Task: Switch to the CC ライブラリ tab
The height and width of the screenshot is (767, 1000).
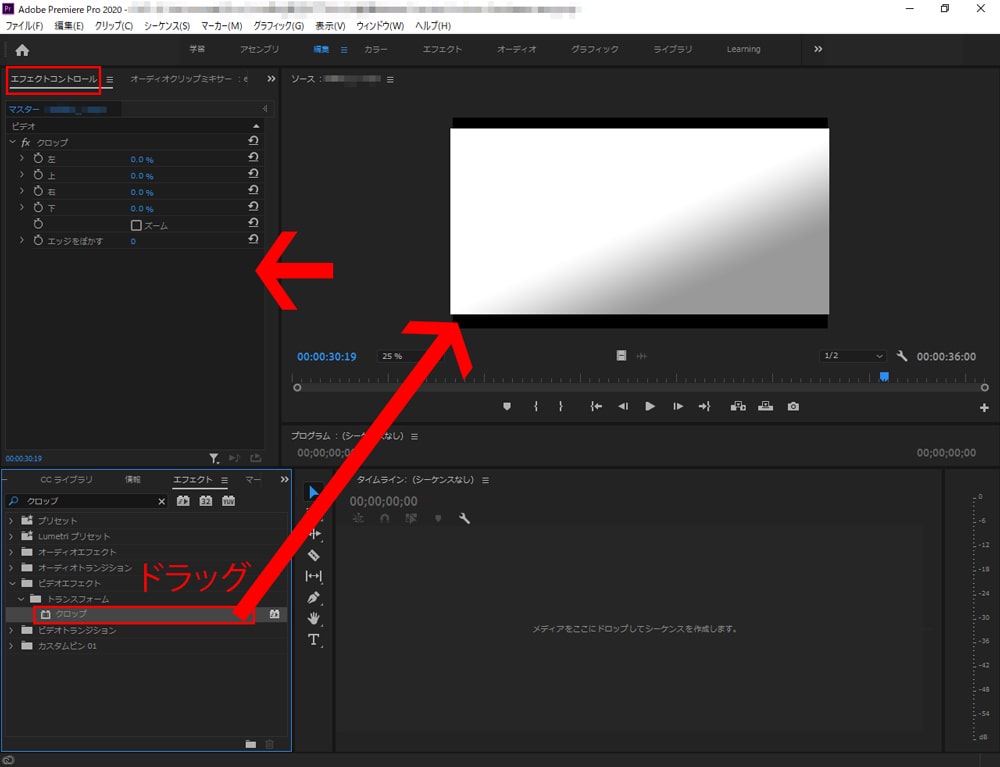Action: (x=66, y=479)
